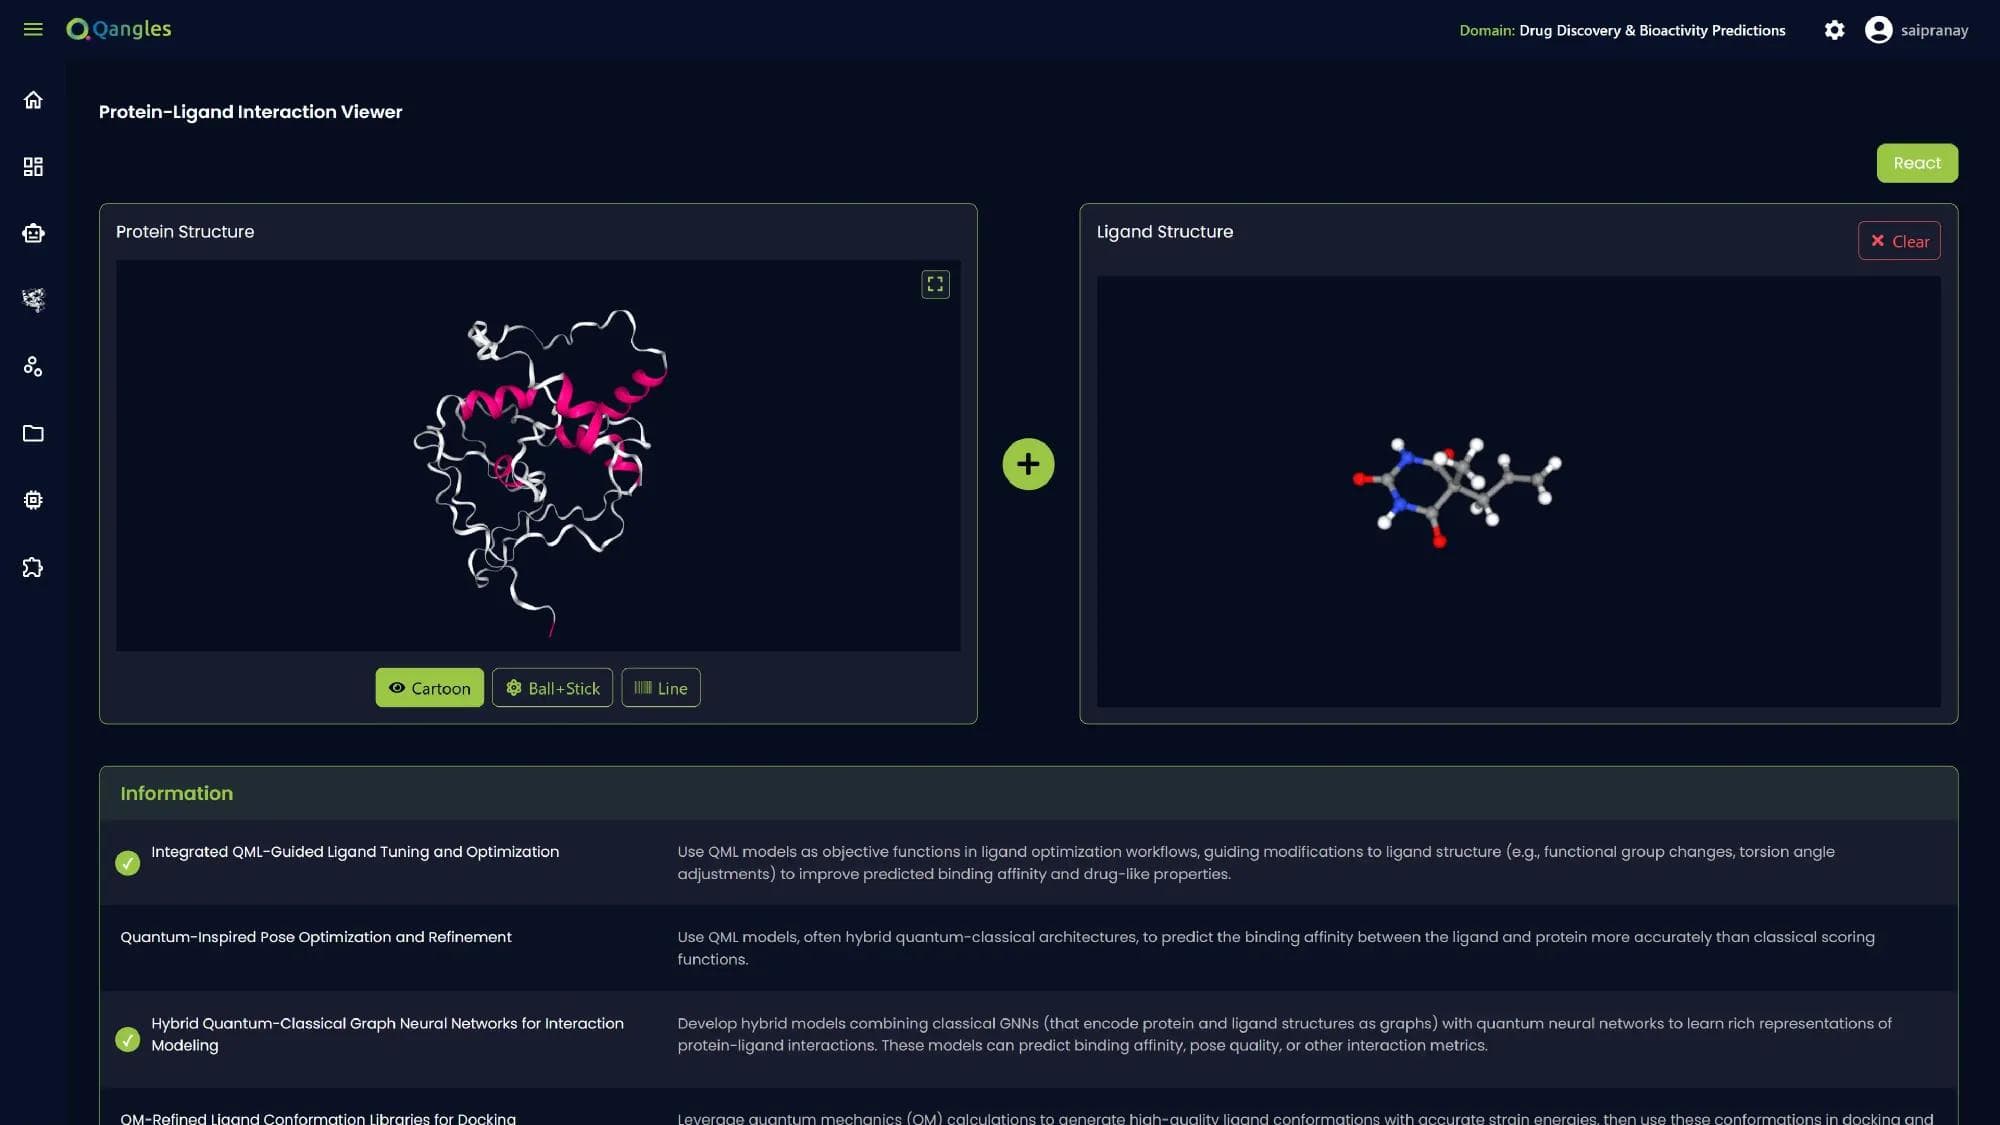Open the connected nodes sidebar icon
2000x1125 pixels.
pos(33,367)
